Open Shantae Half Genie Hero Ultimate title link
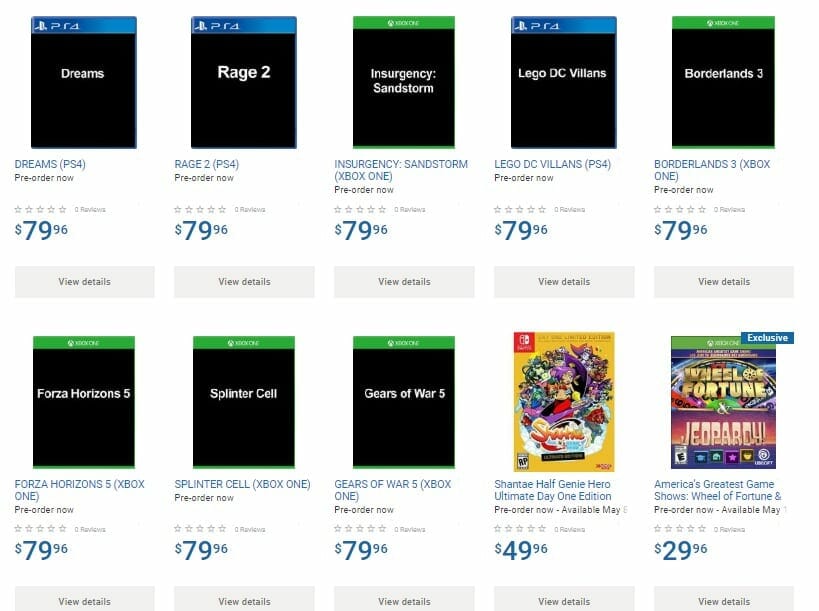 tap(553, 490)
